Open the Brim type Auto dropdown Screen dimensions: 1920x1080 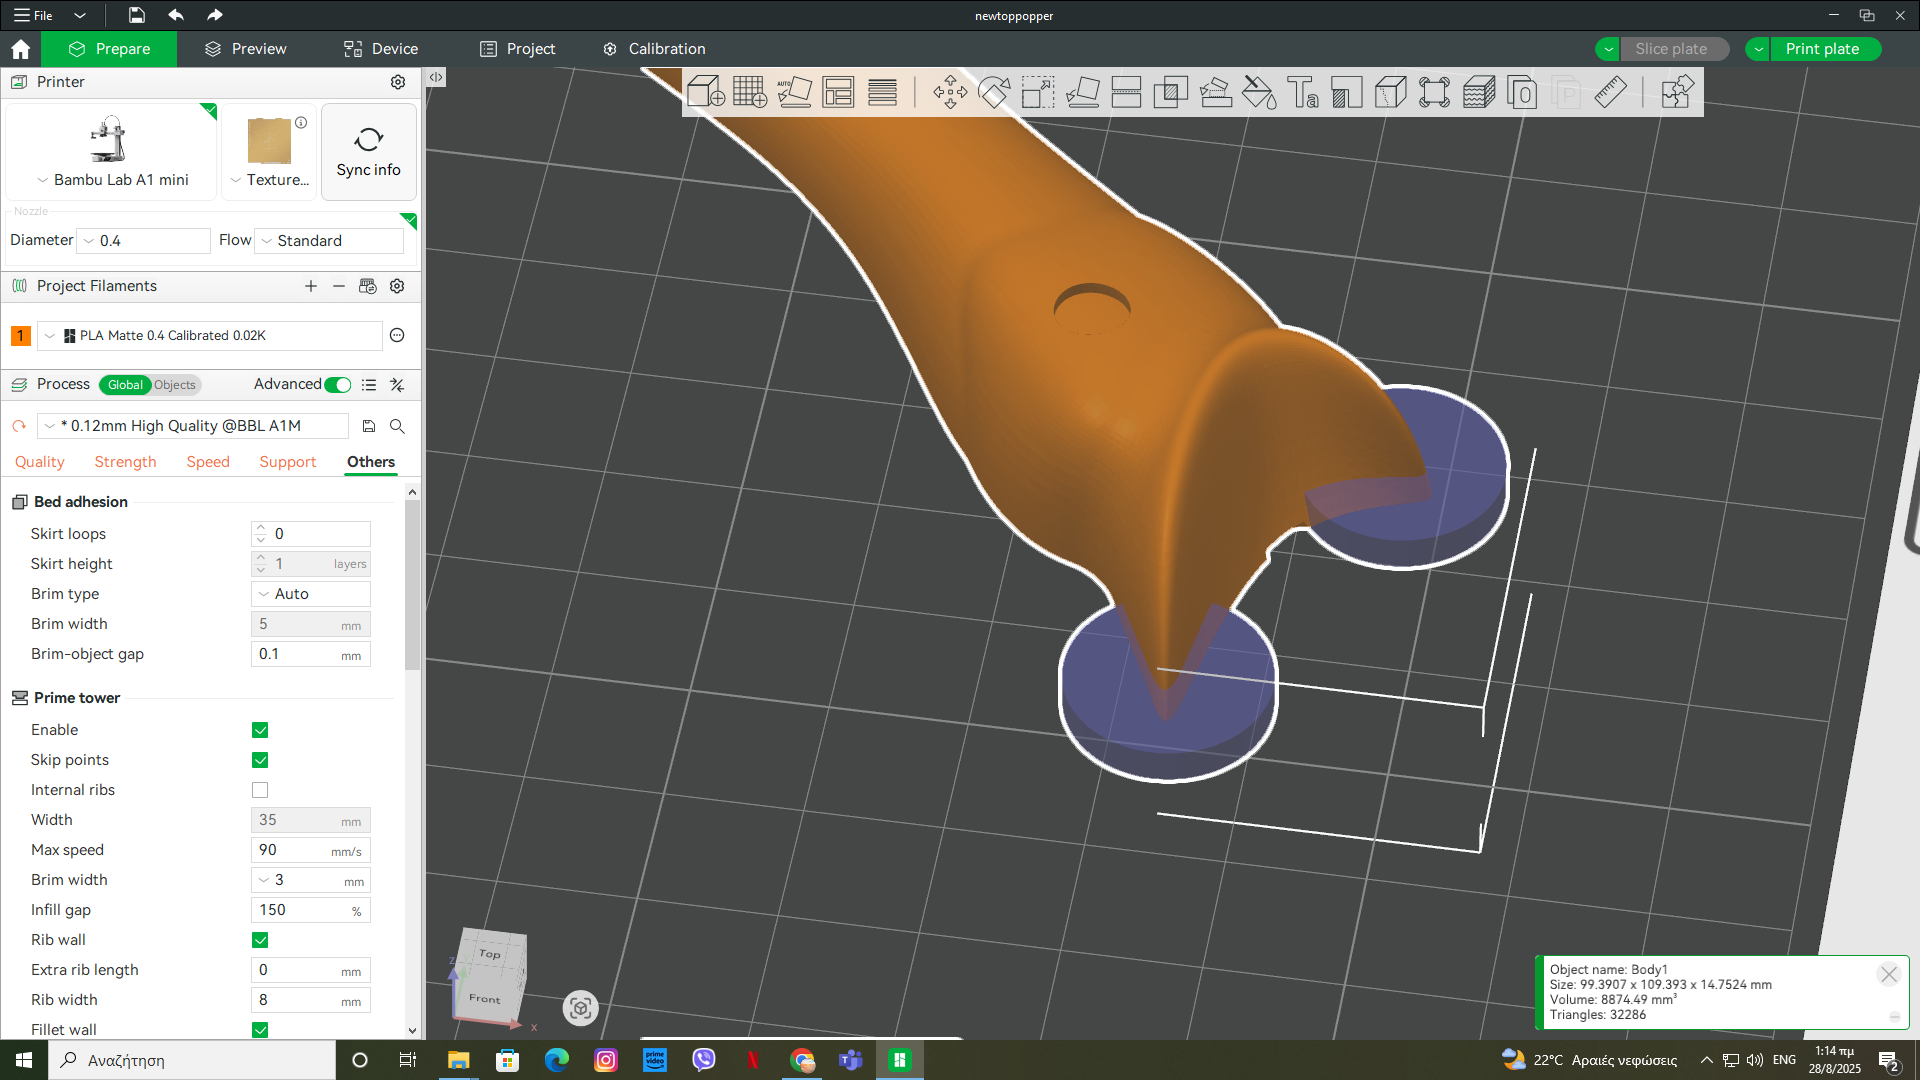pyautogui.click(x=311, y=594)
